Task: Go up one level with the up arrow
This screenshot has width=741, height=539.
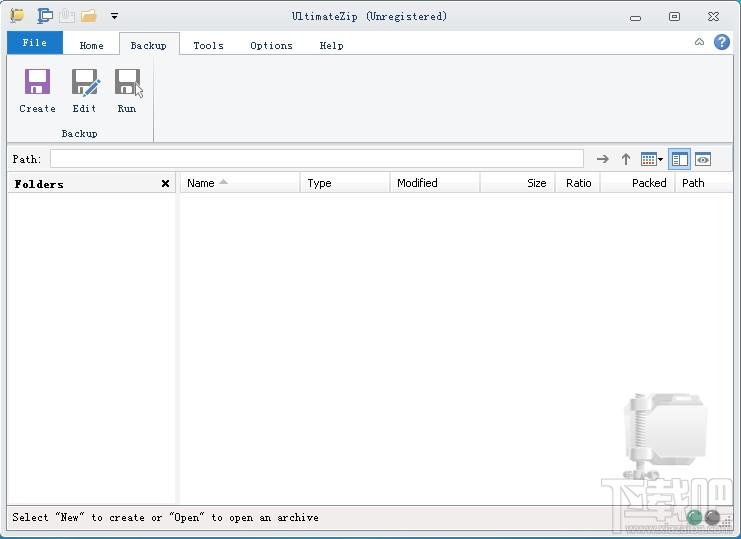Action: [x=626, y=159]
